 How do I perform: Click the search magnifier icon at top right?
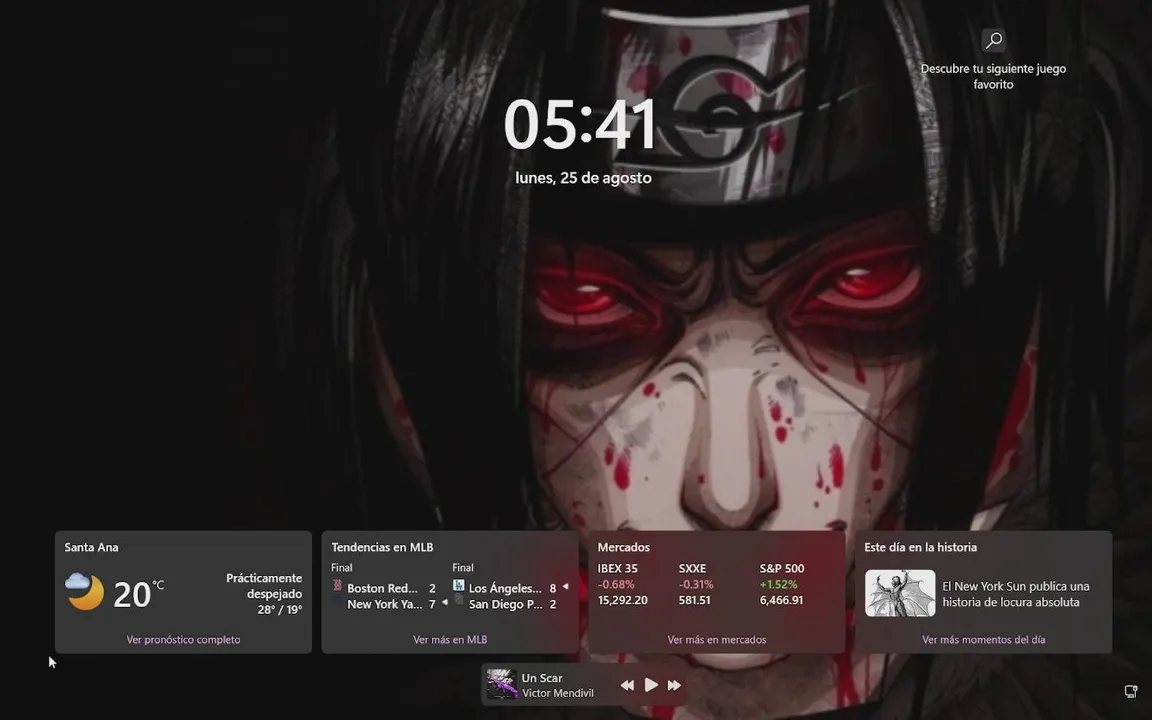(993, 40)
